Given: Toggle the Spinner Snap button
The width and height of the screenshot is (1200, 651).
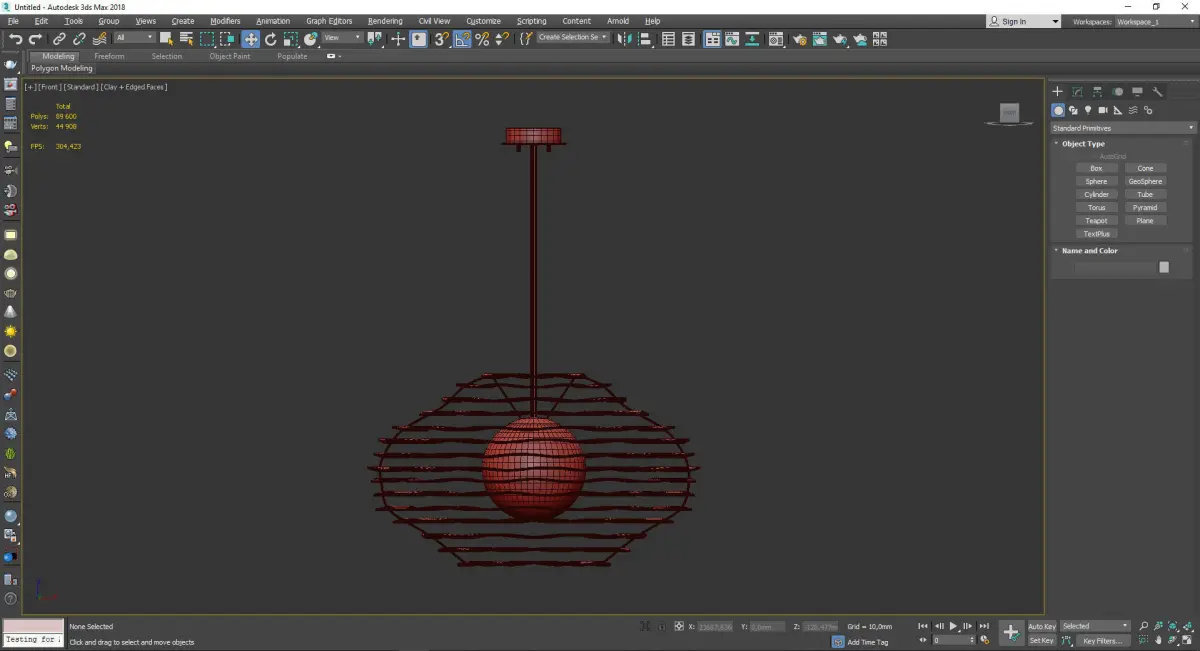Looking at the screenshot, I should point(501,39).
